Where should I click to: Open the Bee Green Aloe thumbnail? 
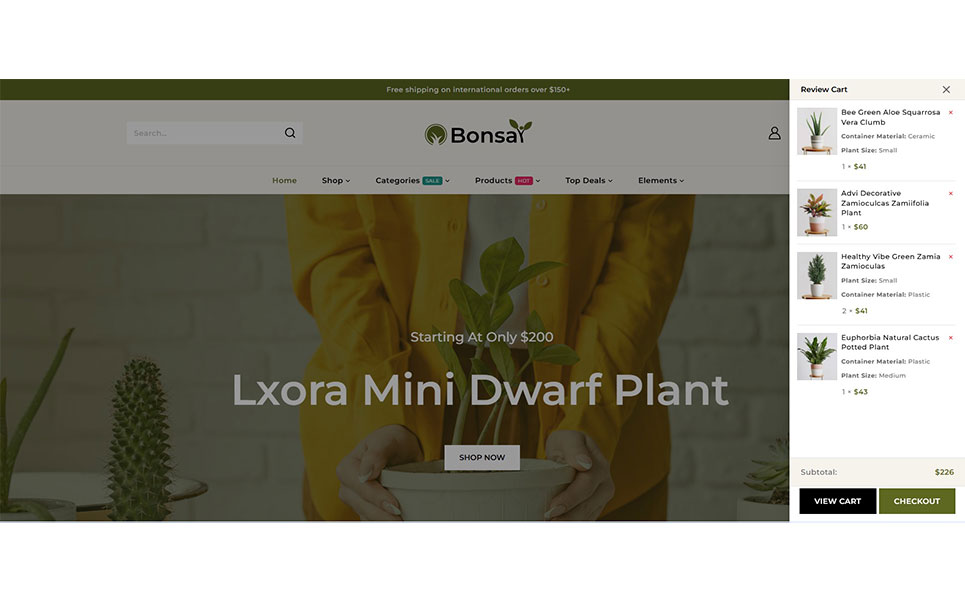click(817, 131)
